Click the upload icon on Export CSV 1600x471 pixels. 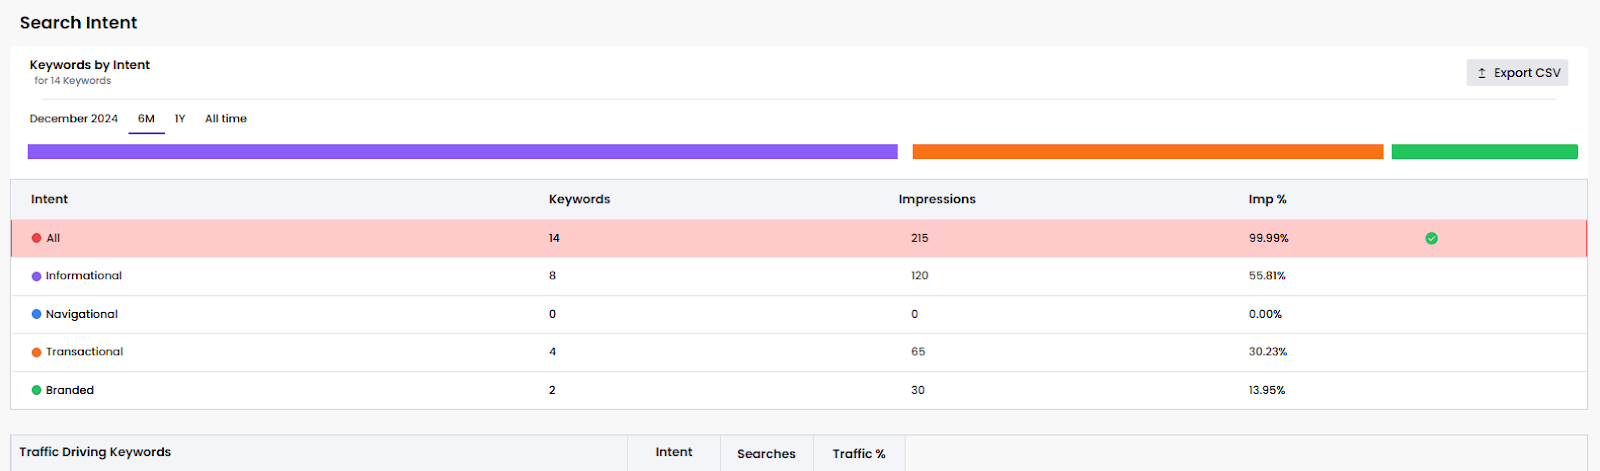(x=1482, y=73)
